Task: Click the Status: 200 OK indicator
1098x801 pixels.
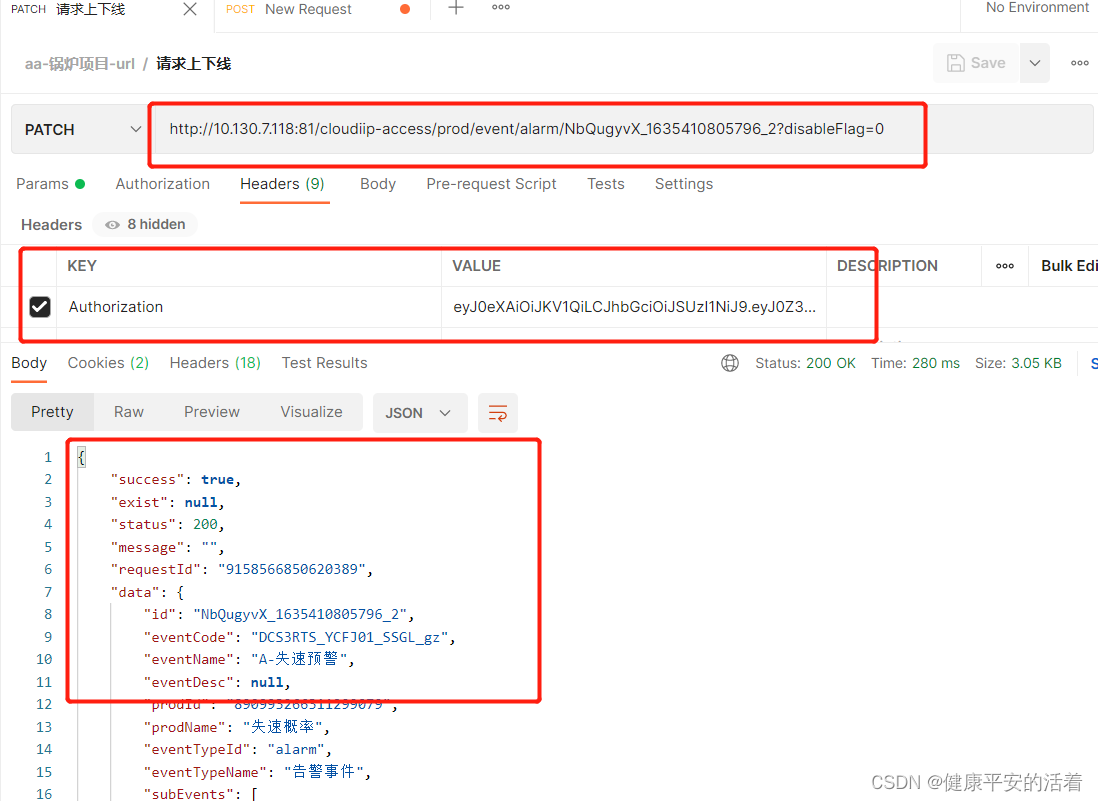Action: coord(805,363)
